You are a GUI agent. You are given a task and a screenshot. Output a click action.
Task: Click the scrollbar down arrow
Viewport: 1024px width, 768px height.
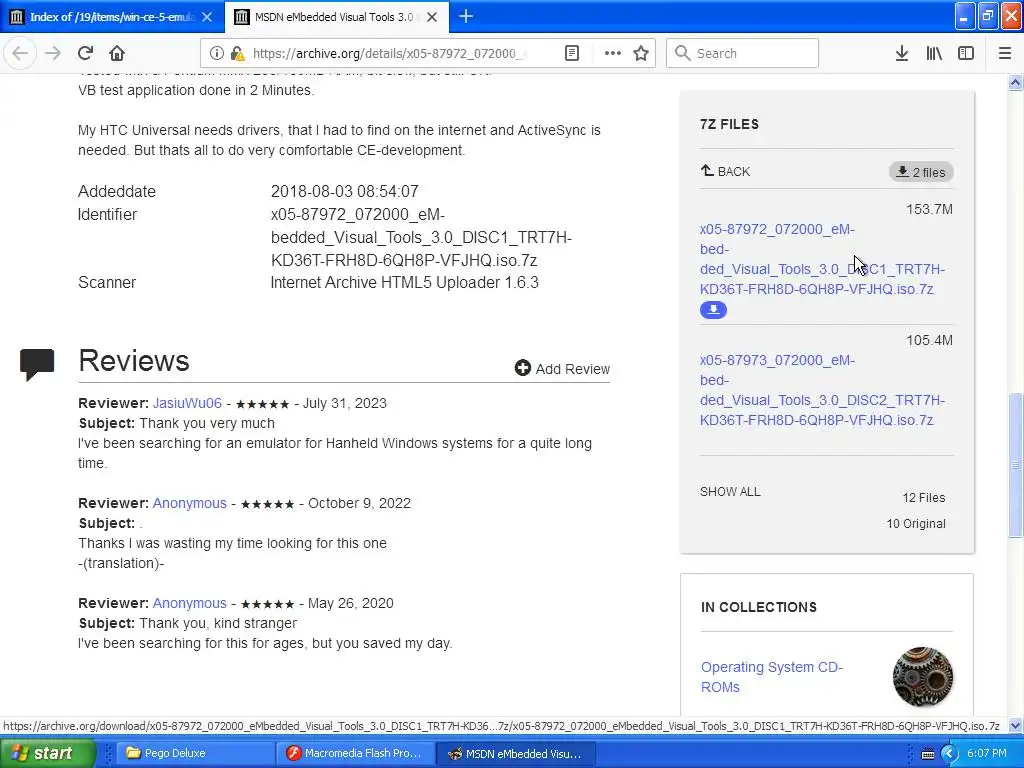[x=1015, y=726]
